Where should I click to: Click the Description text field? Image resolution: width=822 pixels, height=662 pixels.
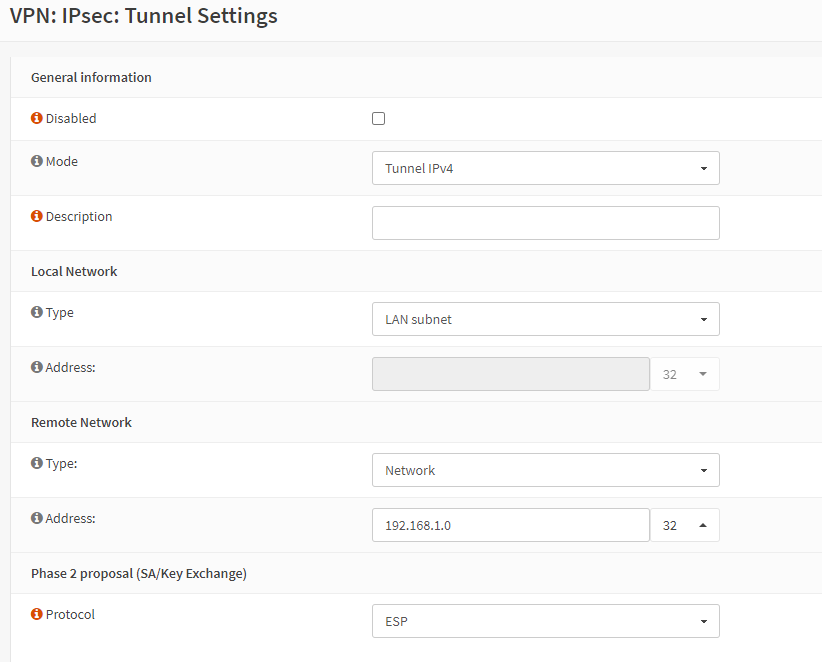(x=545, y=223)
